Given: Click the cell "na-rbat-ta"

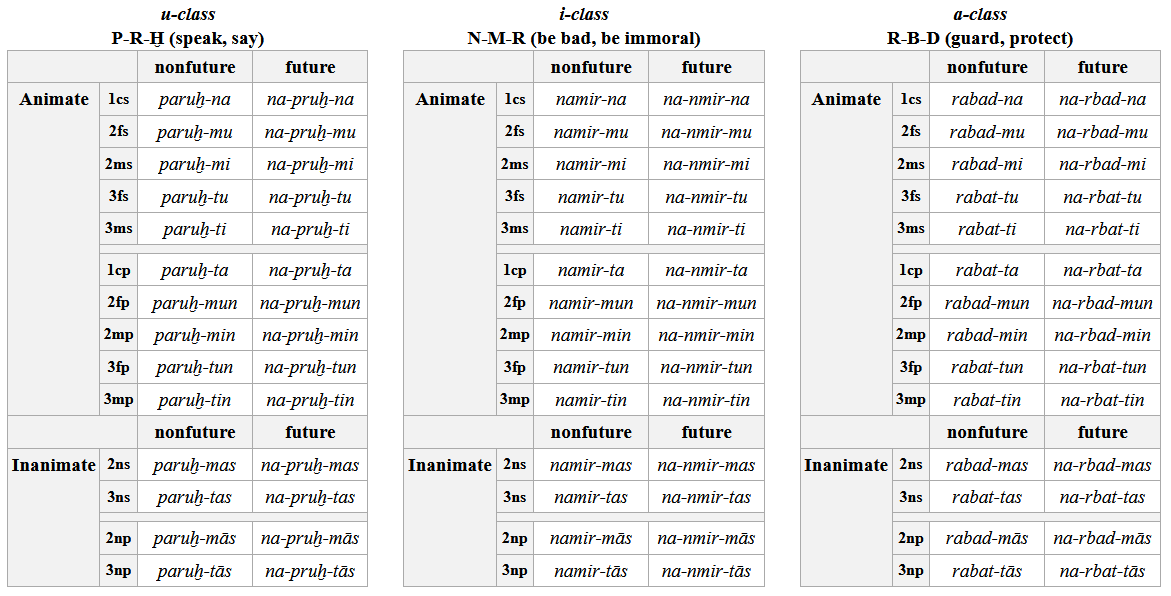Looking at the screenshot, I should coord(1102,270).
